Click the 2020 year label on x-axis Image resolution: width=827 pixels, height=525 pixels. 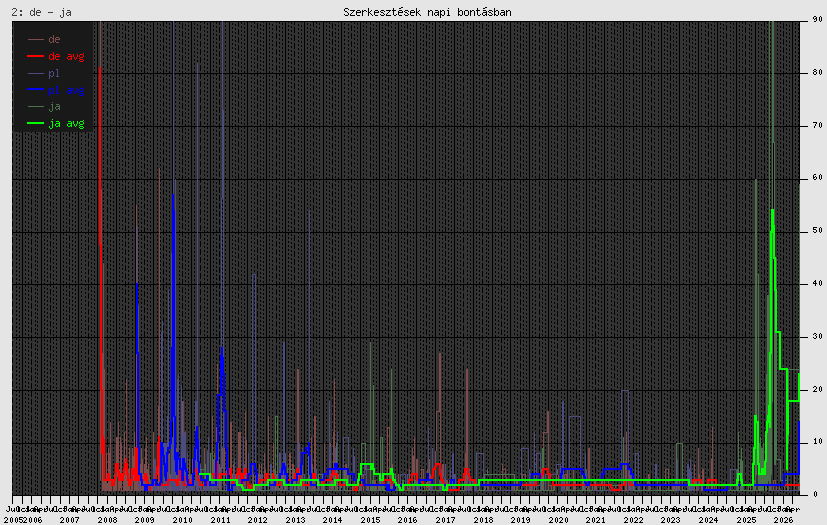(x=558, y=520)
